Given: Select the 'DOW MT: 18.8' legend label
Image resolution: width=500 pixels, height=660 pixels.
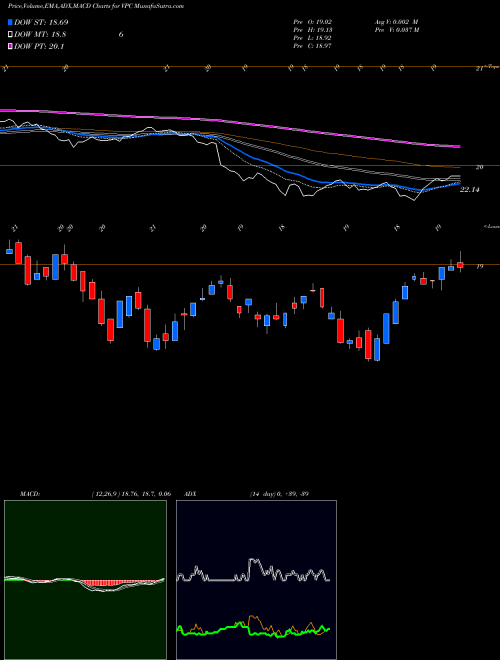Looking at the screenshot, I should [40, 35].
